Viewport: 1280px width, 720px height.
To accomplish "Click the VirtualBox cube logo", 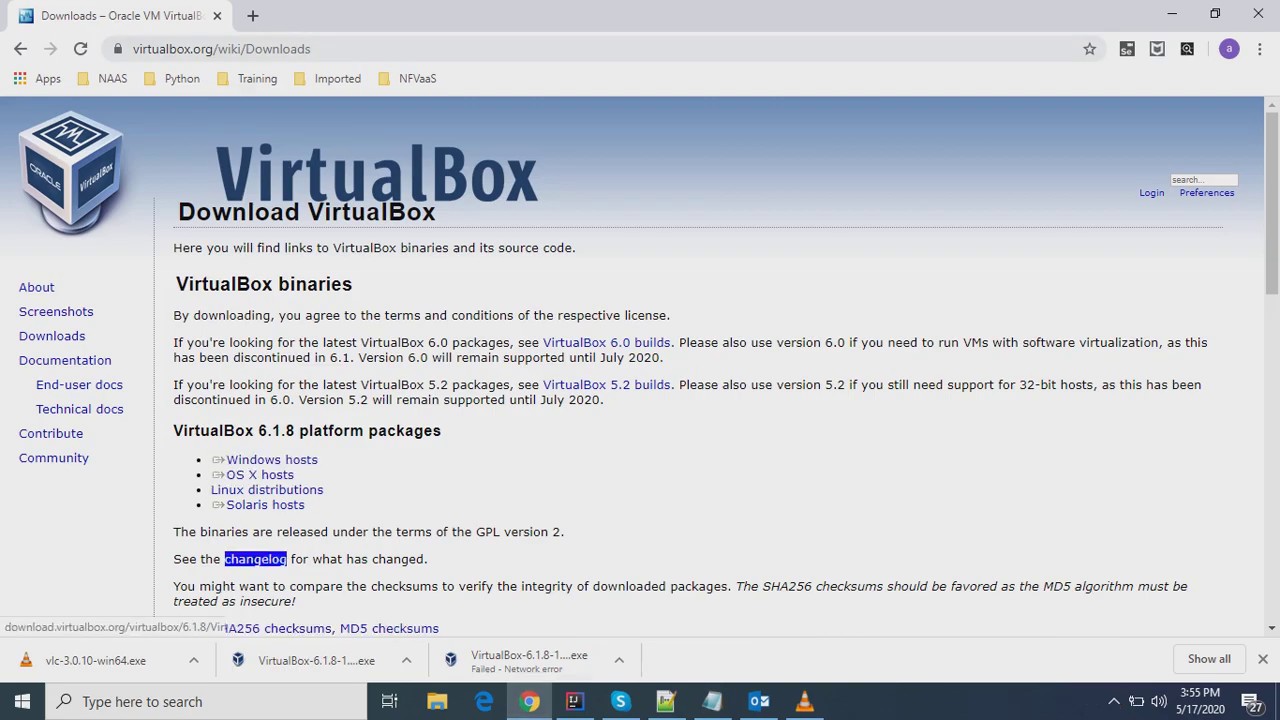I will (x=70, y=172).
